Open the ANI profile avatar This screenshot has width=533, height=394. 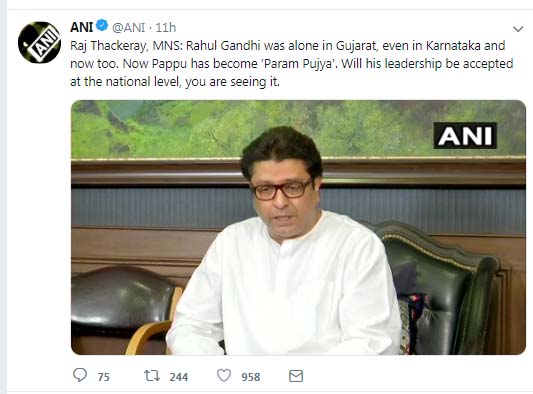(x=39, y=42)
